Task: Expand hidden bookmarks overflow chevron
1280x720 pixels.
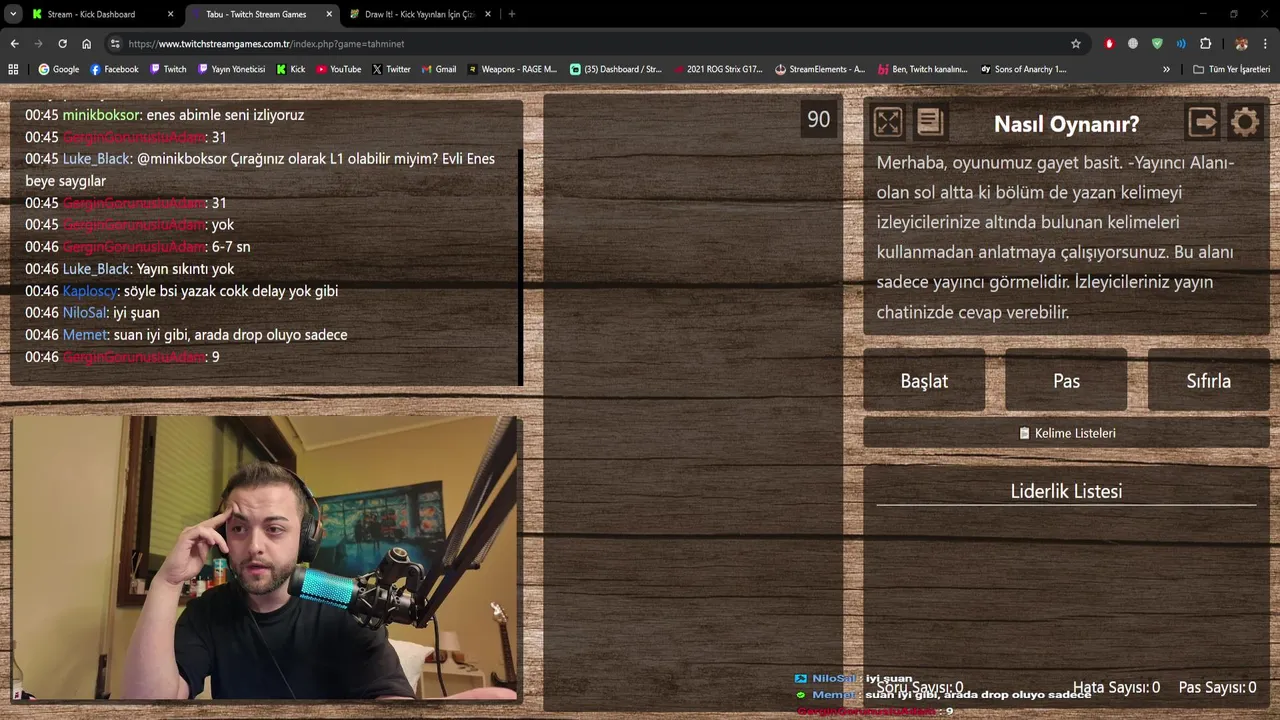Action: (x=1166, y=69)
